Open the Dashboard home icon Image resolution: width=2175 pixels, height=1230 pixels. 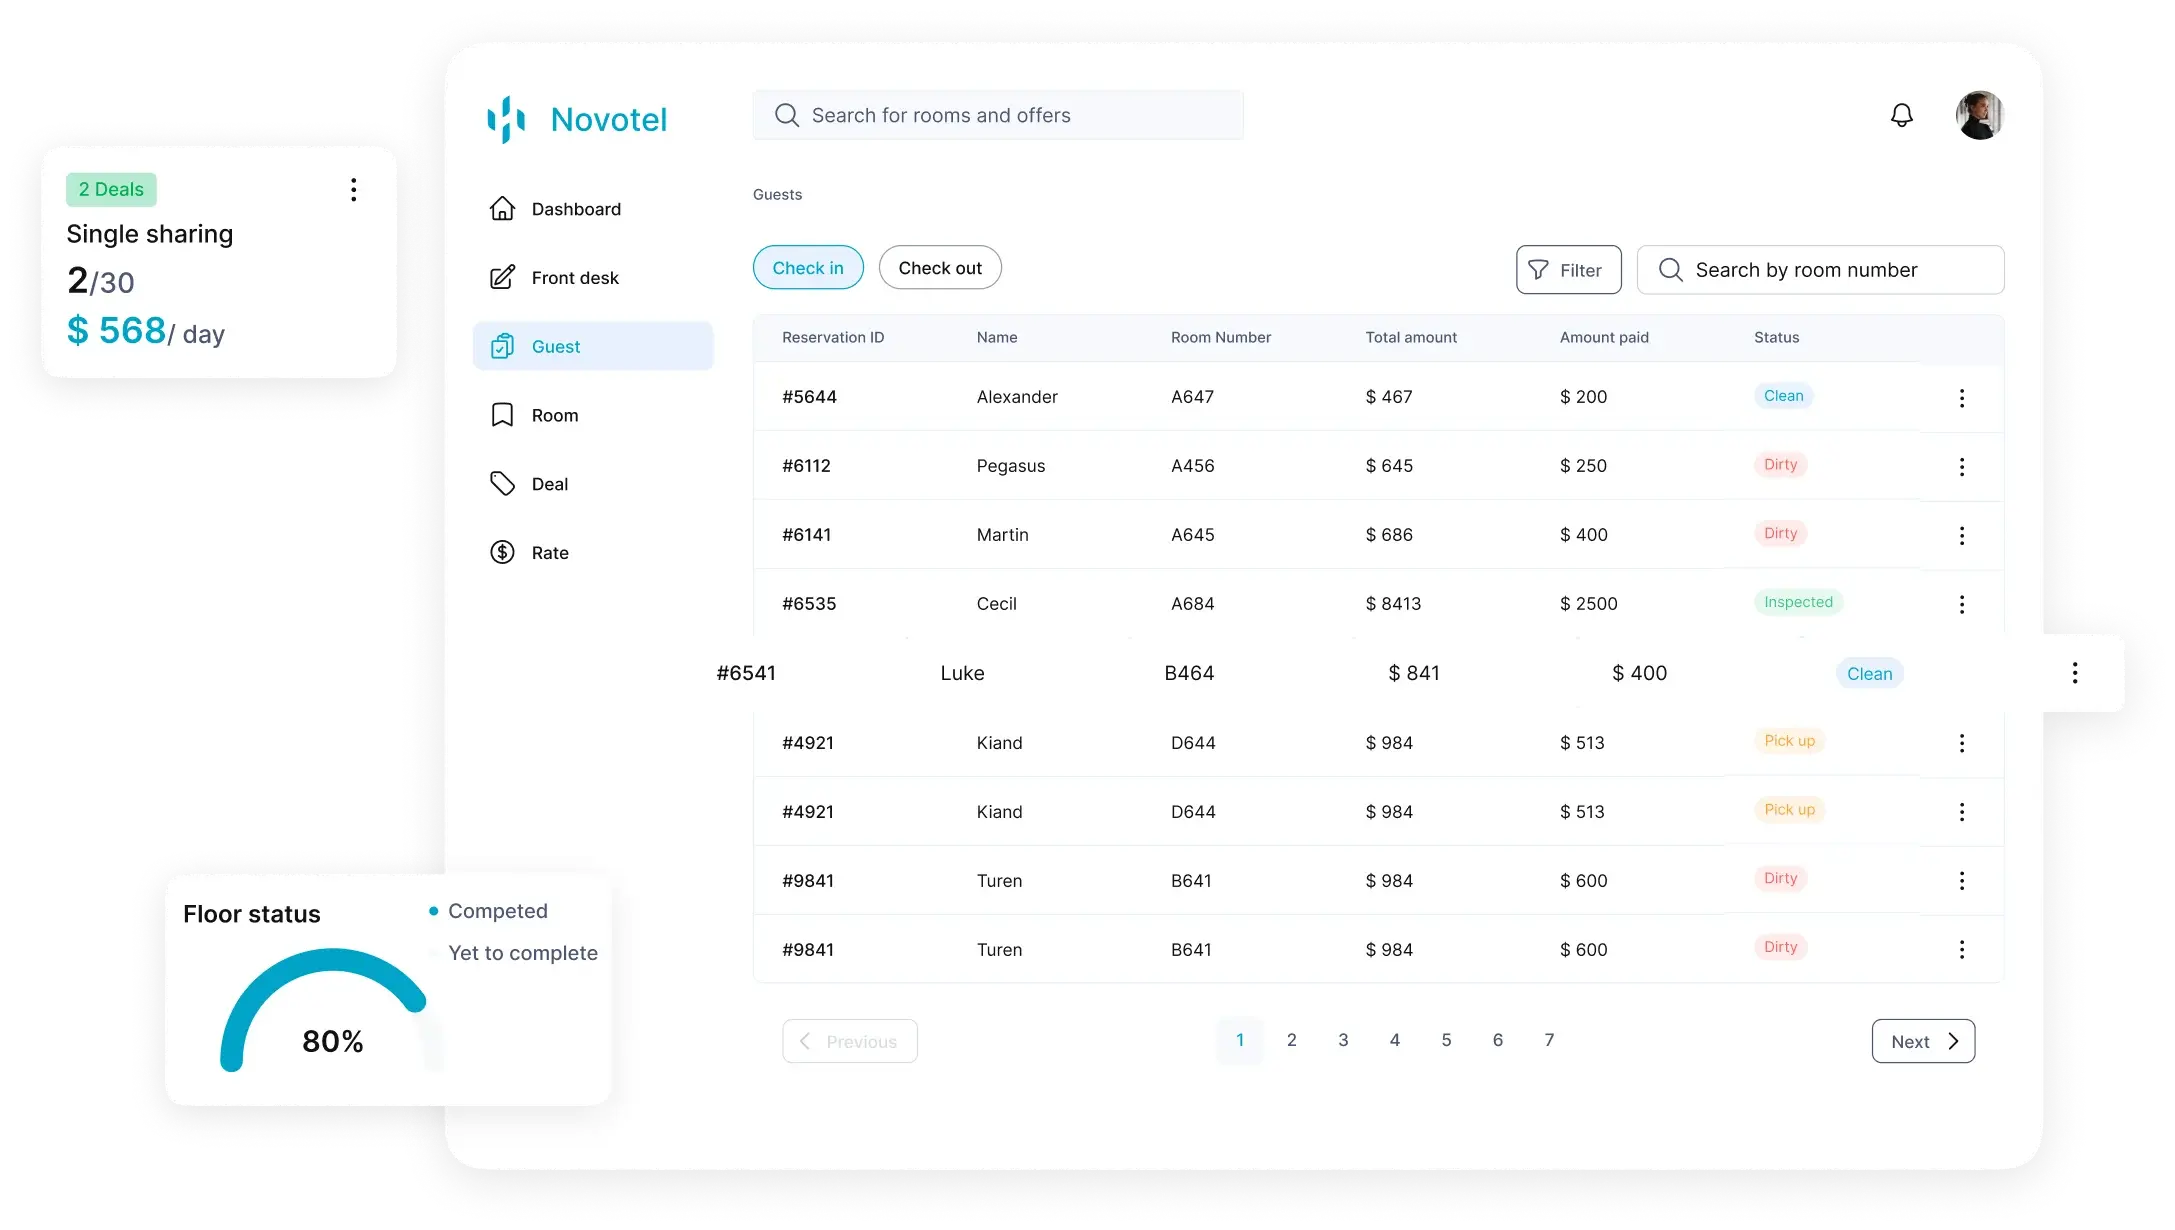coord(502,208)
